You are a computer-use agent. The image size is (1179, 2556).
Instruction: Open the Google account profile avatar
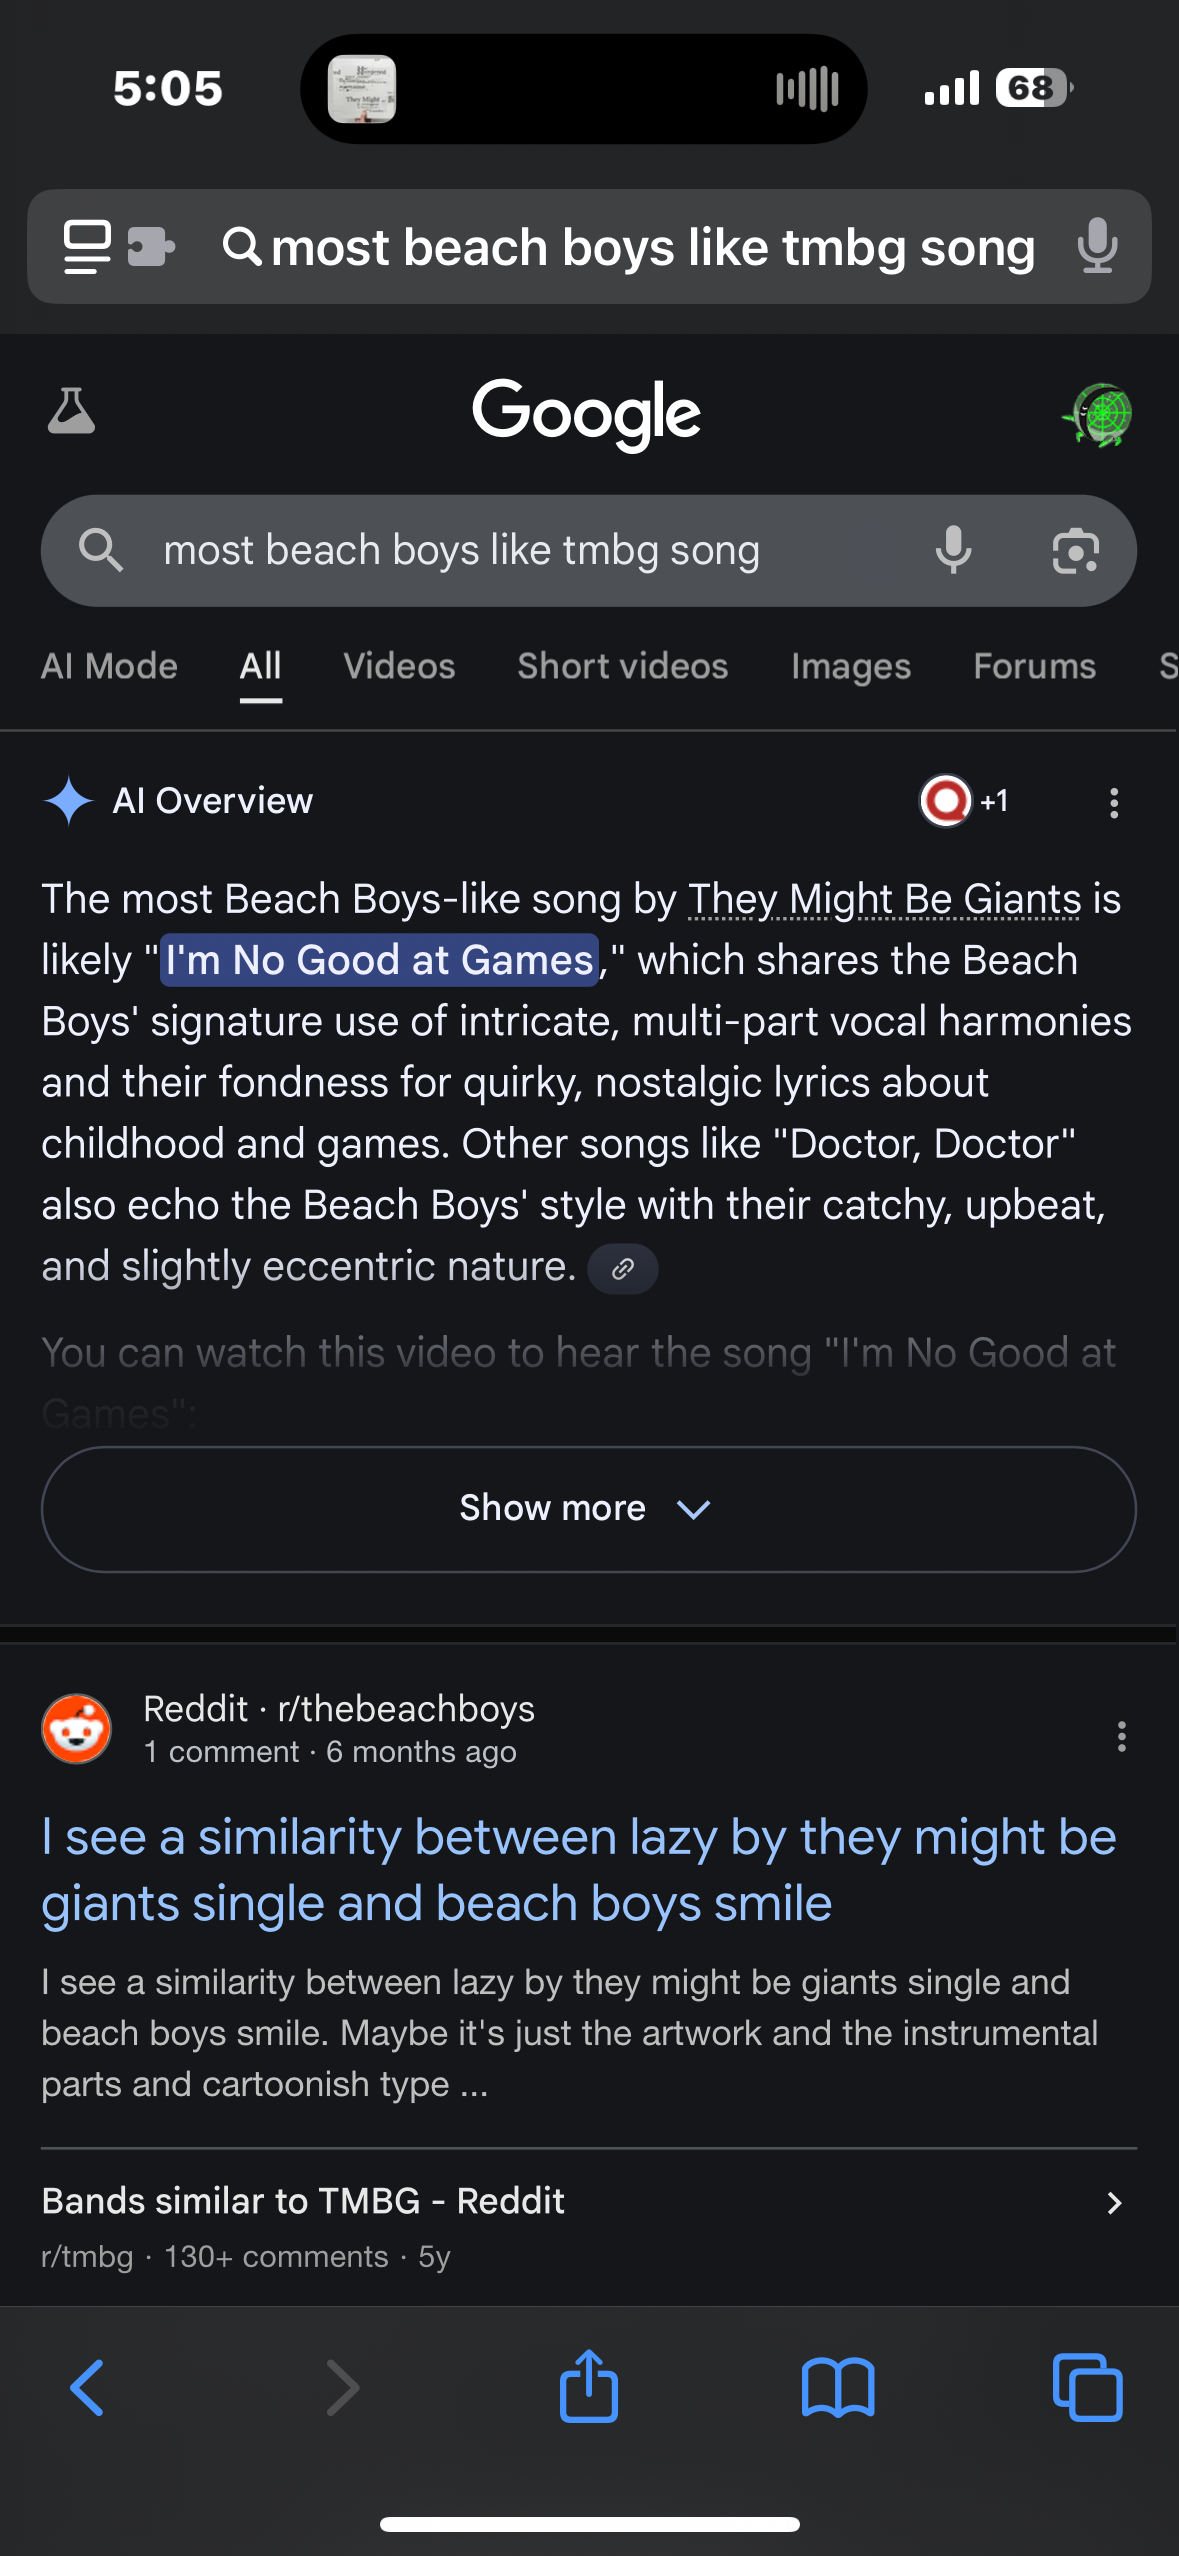pos(1099,414)
